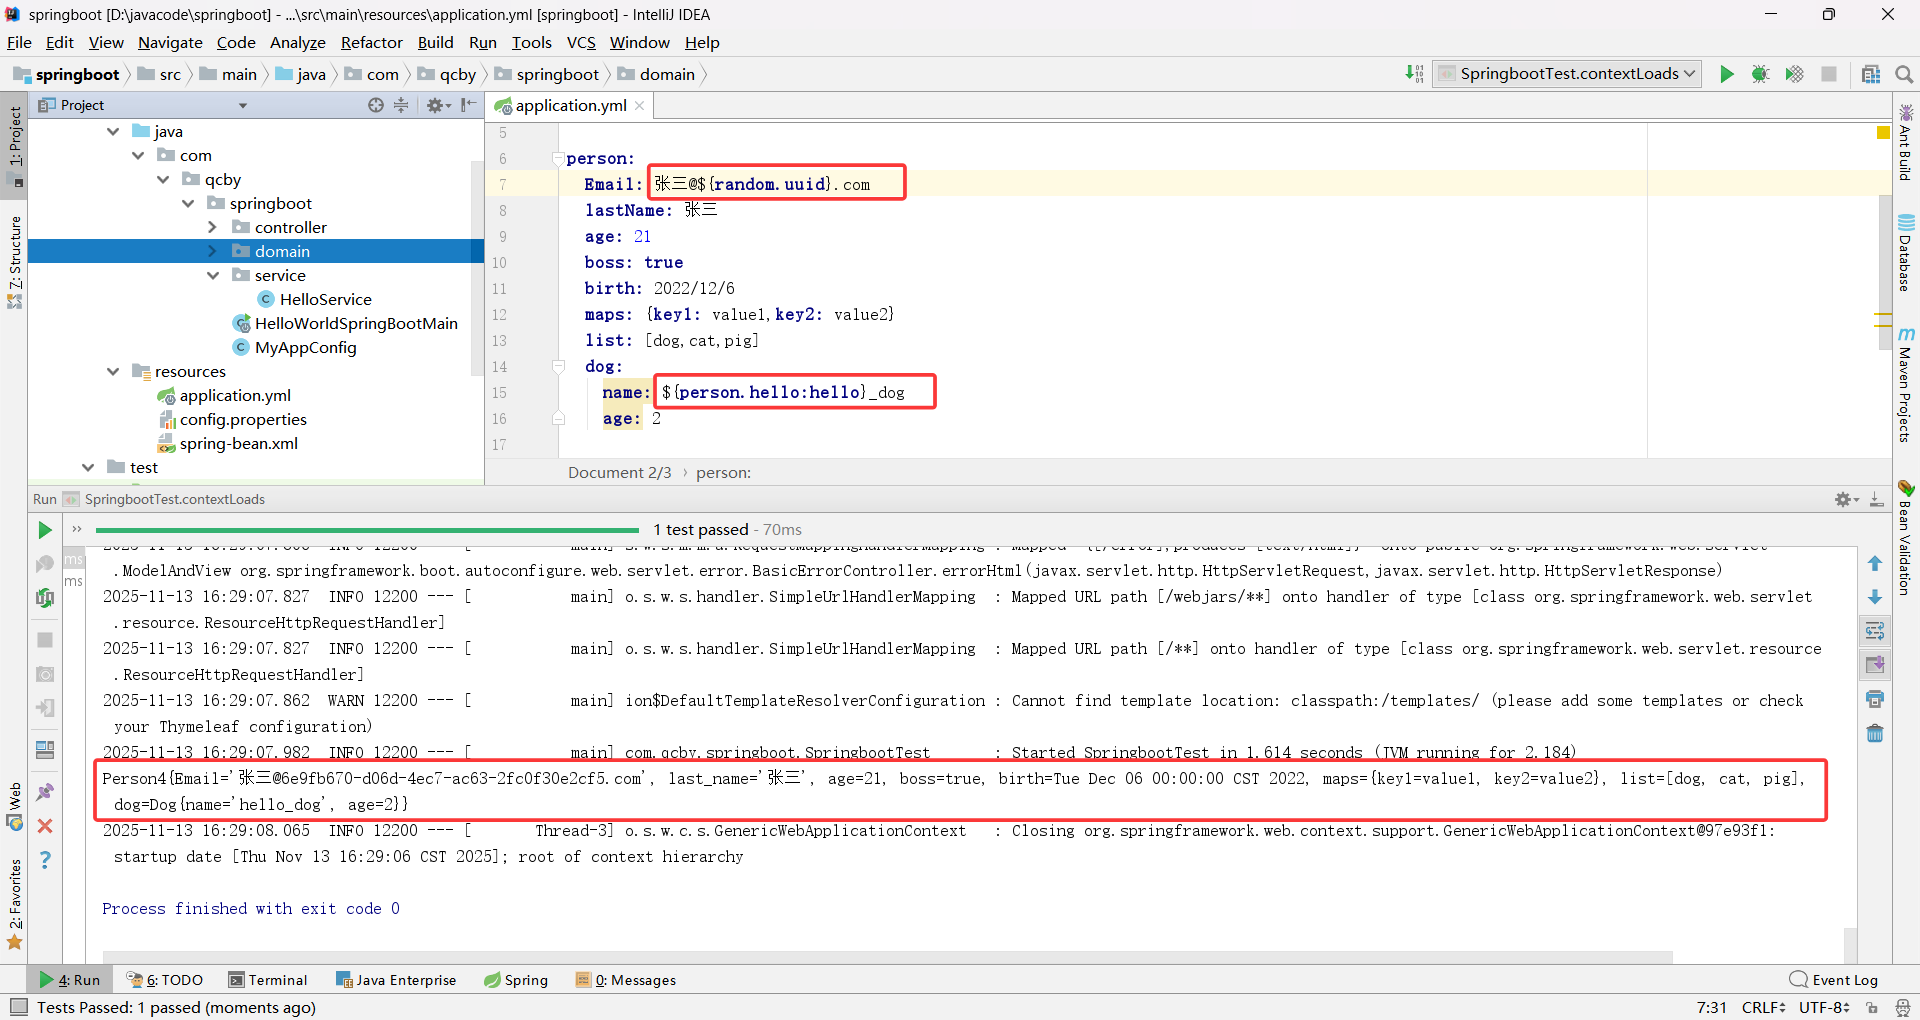The image size is (1920, 1020).
Task: Open Run panel settings gear
Action: 1846,499
